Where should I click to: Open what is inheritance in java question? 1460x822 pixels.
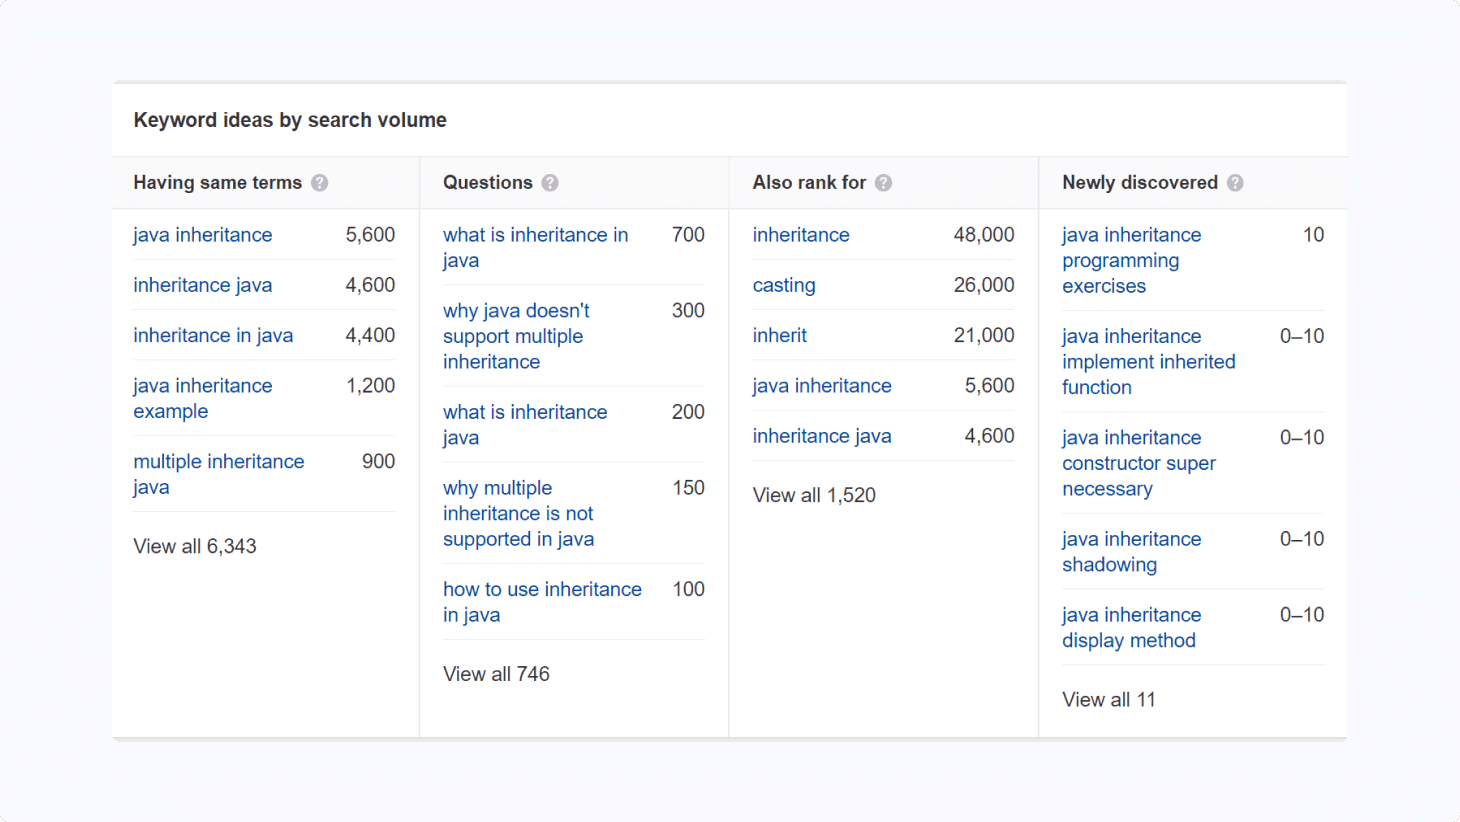(535, 247)
